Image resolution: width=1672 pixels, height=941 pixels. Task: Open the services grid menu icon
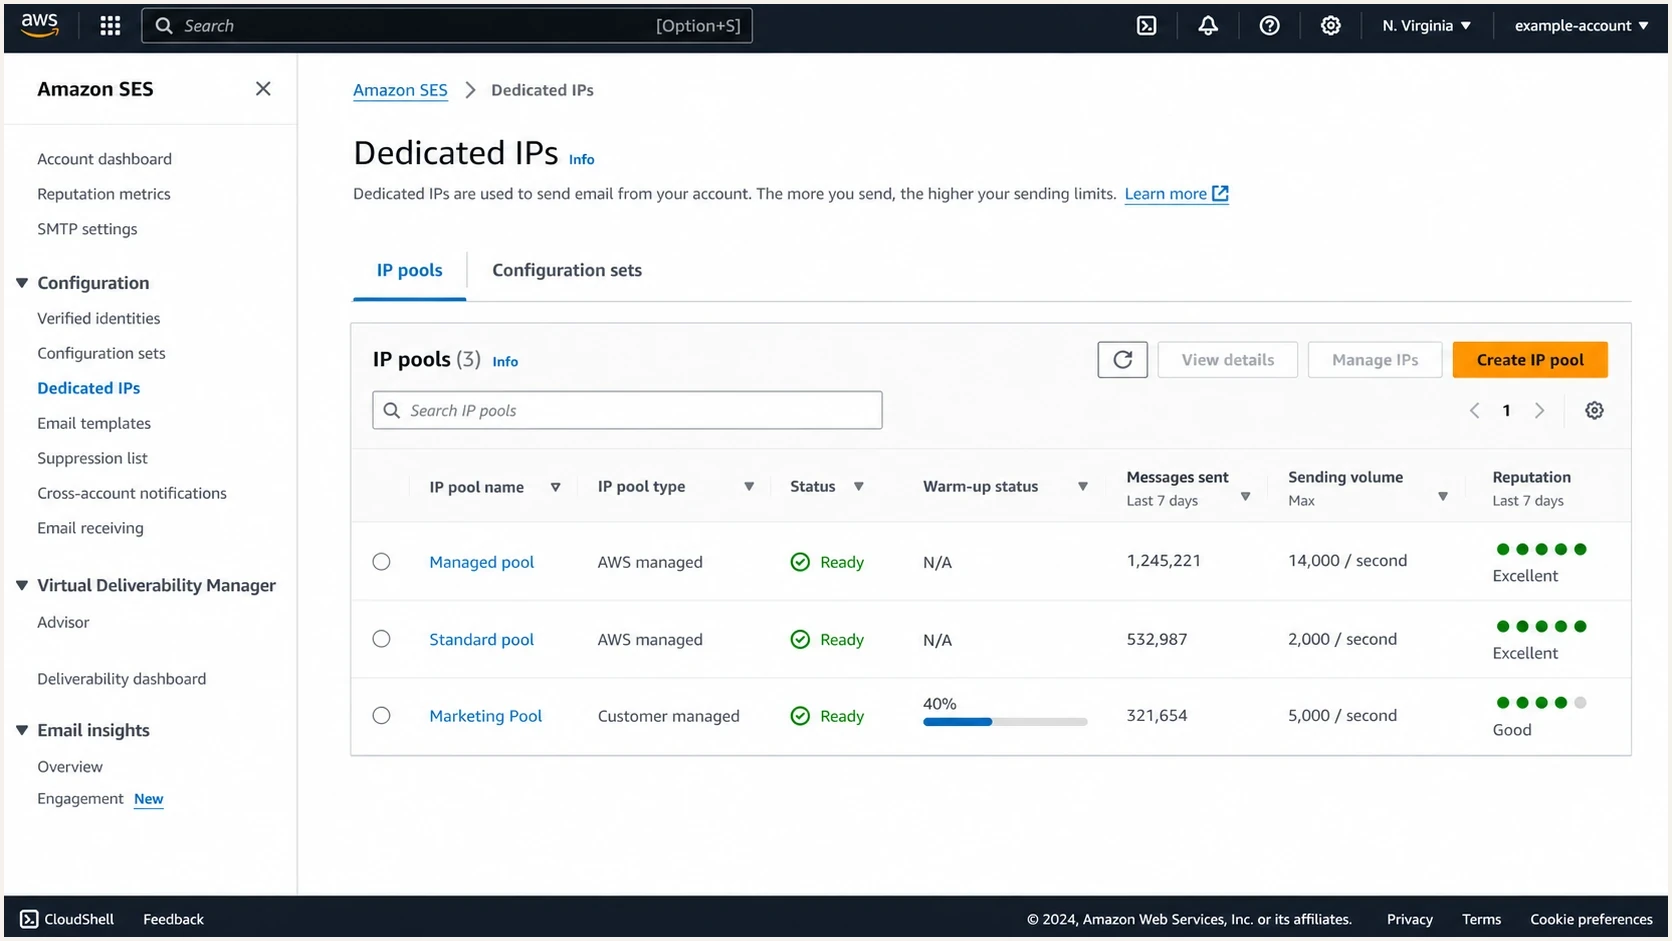[x=110, y=26]
